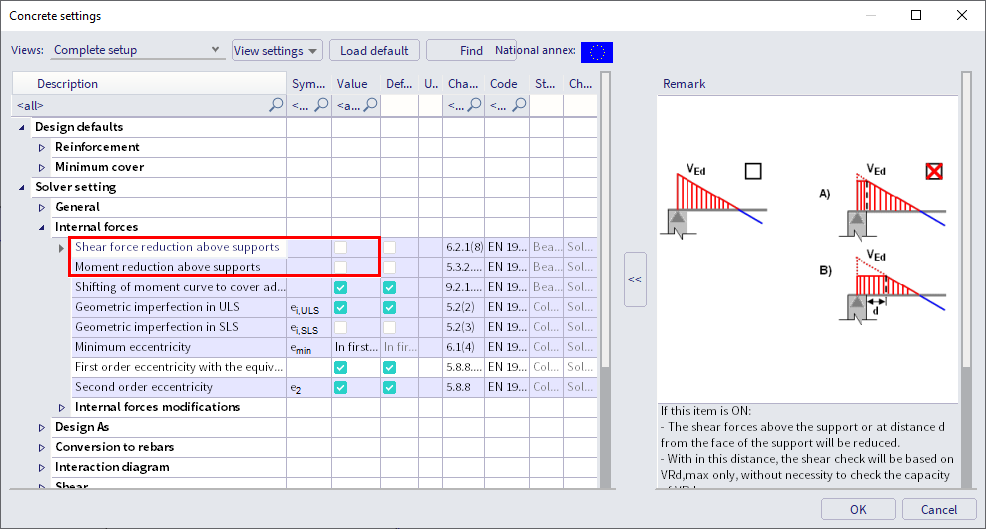Click the unchecked shear diagram checkbox image

coord(753,171)
